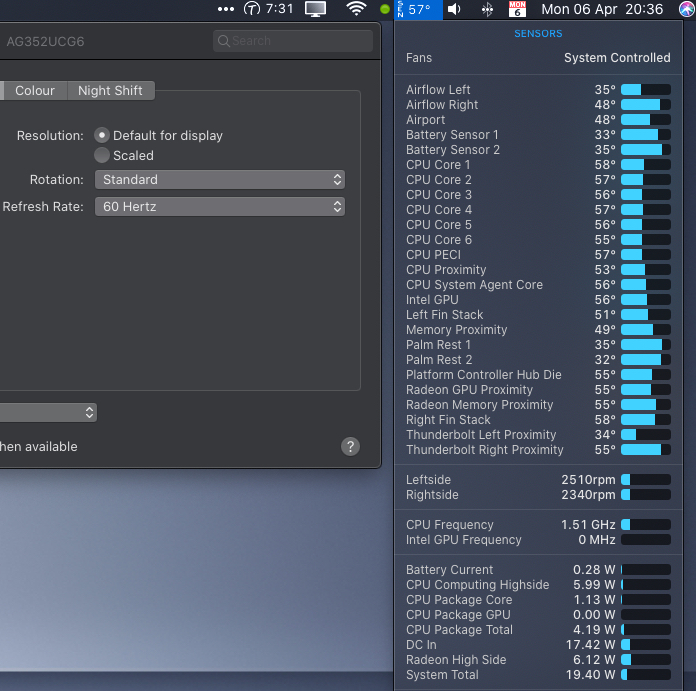The image size is (696, 691).
Task: Open the Refresh Rate 60 Hertz dropdown
Action: [220, 206]
